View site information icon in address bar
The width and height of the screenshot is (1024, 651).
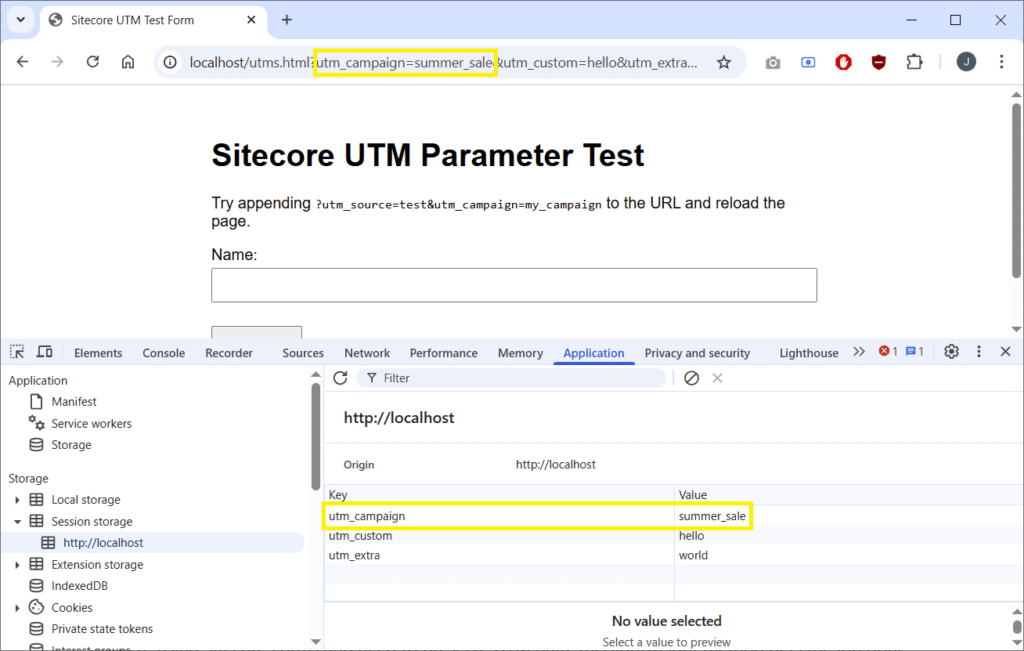[x=170, y=63]
